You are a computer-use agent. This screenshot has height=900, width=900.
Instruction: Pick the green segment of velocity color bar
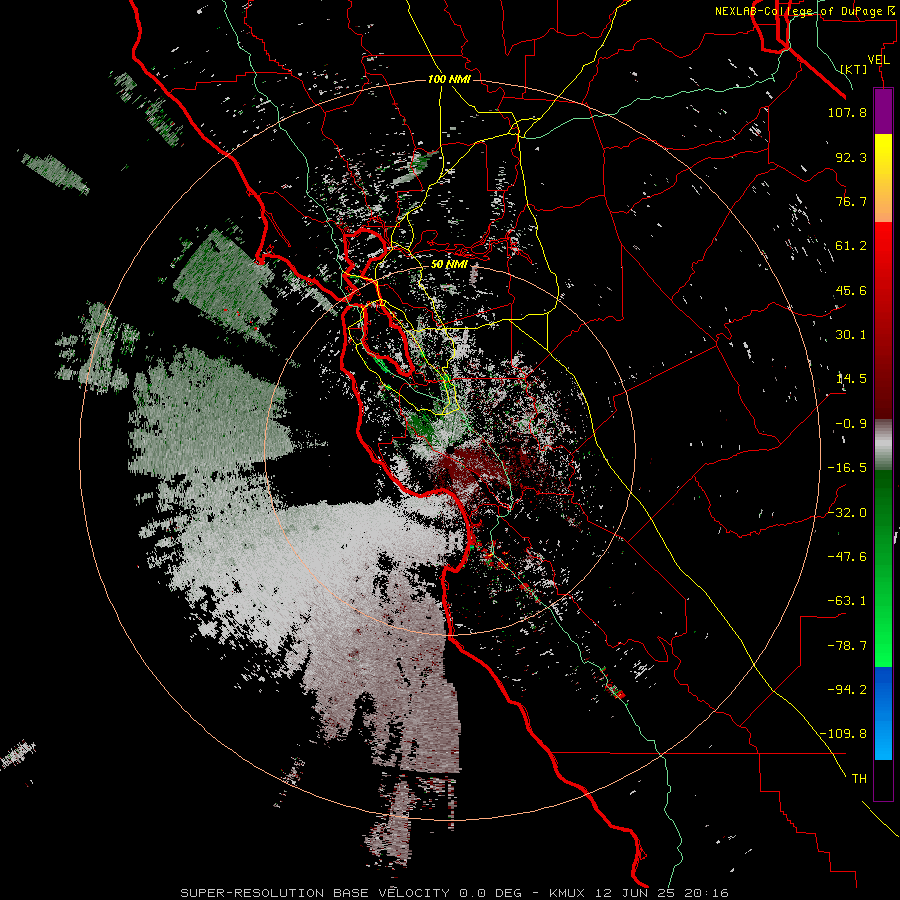pos(883,568)
